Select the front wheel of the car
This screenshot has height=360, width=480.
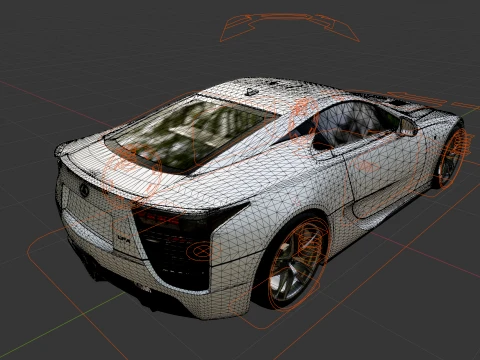point(451,157)
